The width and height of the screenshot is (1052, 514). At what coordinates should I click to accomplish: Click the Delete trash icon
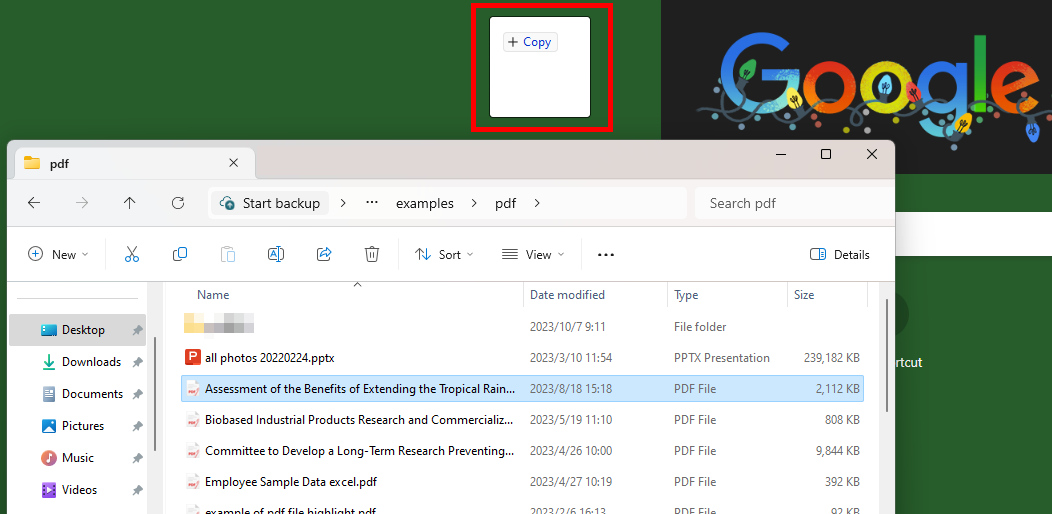click(x=372, y=254)
